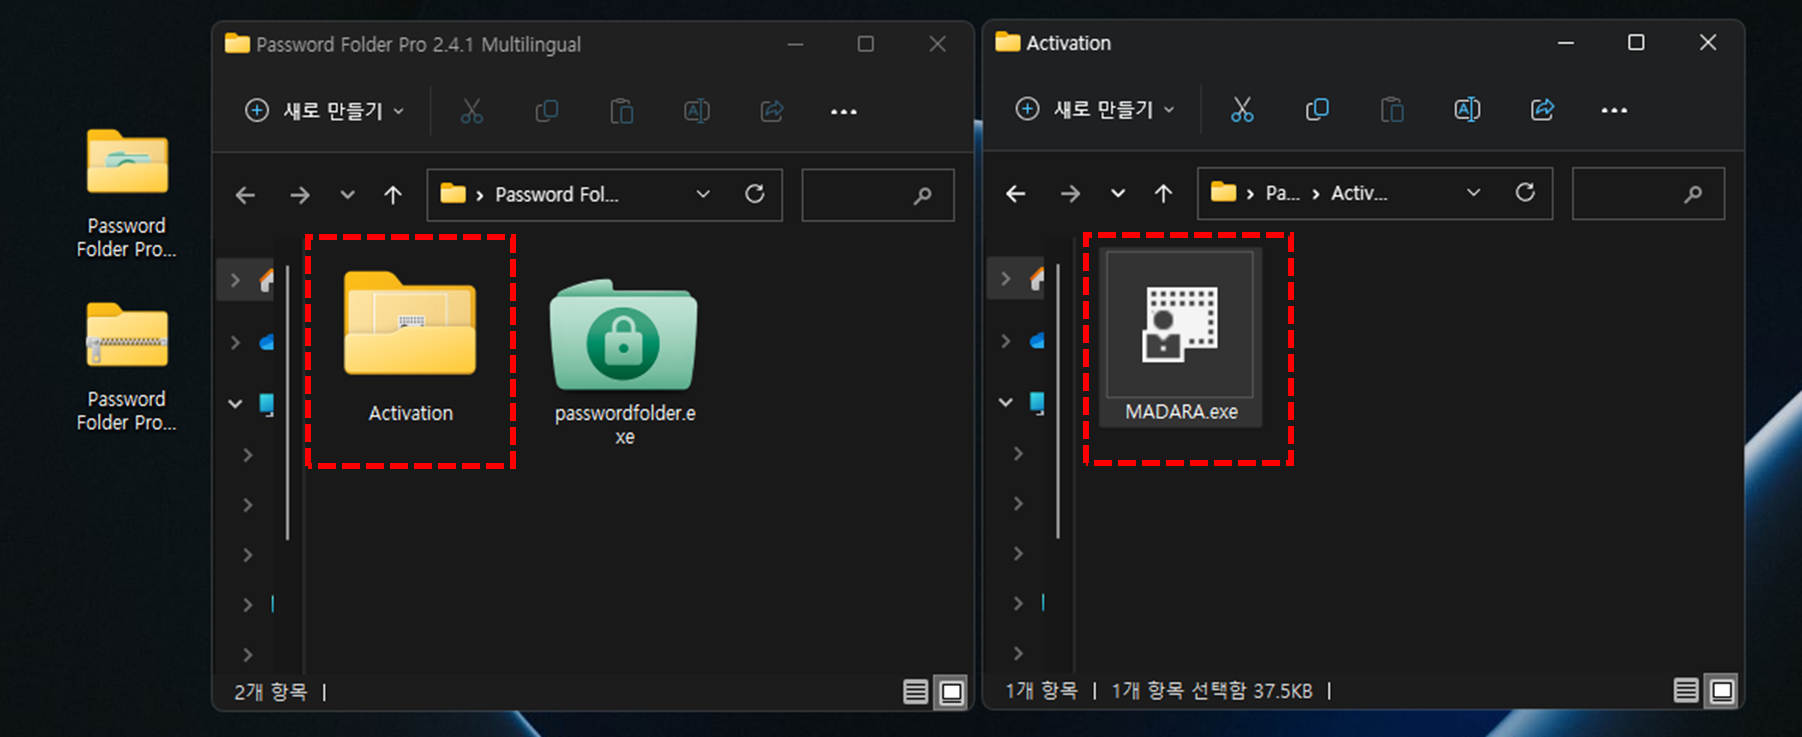1802x737 pixels.
Task: Click navigation pane scrollbar in Activation window
Action: click(x=1058, y=401)
